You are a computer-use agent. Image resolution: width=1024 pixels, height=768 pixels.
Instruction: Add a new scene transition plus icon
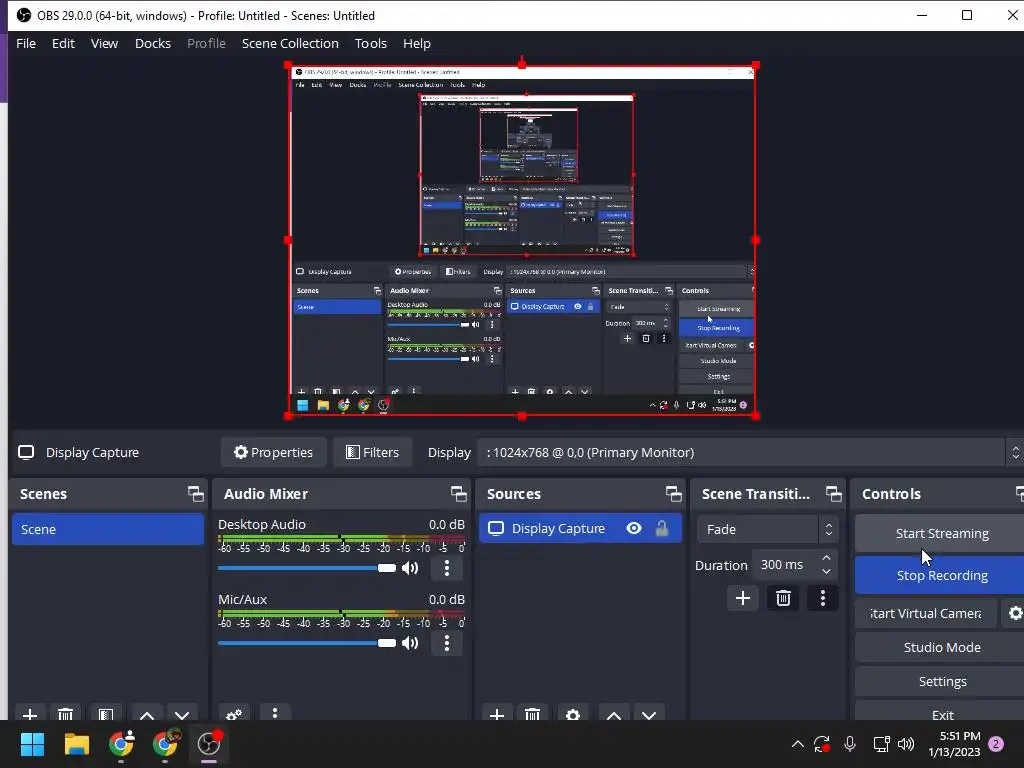(743, 598)
